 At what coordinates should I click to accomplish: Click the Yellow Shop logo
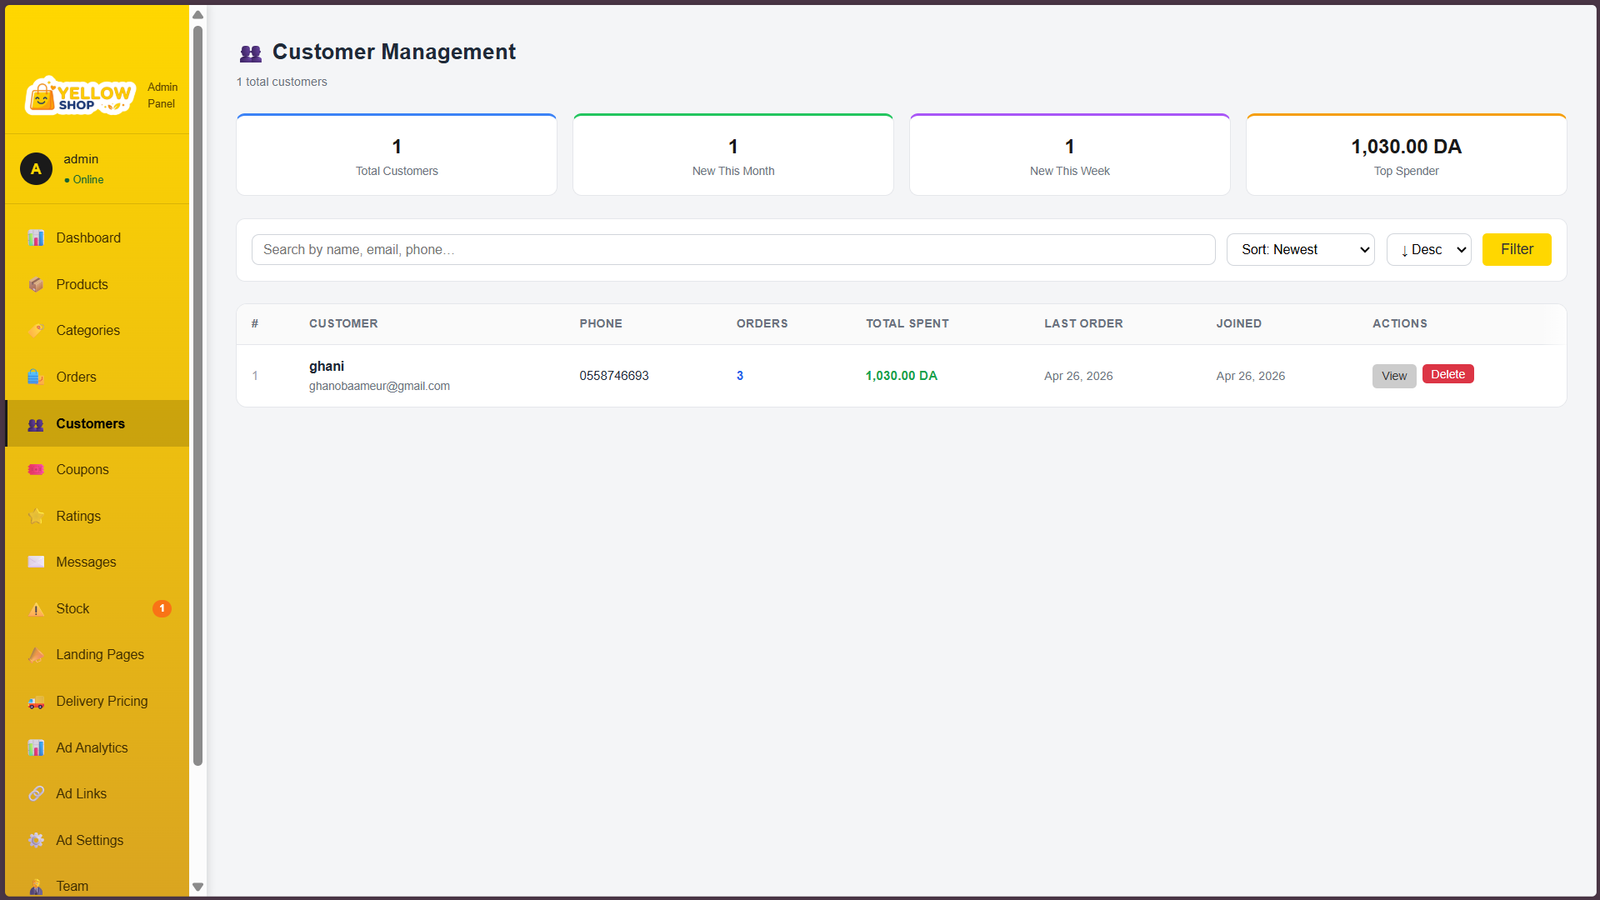(x=79, y=96)
